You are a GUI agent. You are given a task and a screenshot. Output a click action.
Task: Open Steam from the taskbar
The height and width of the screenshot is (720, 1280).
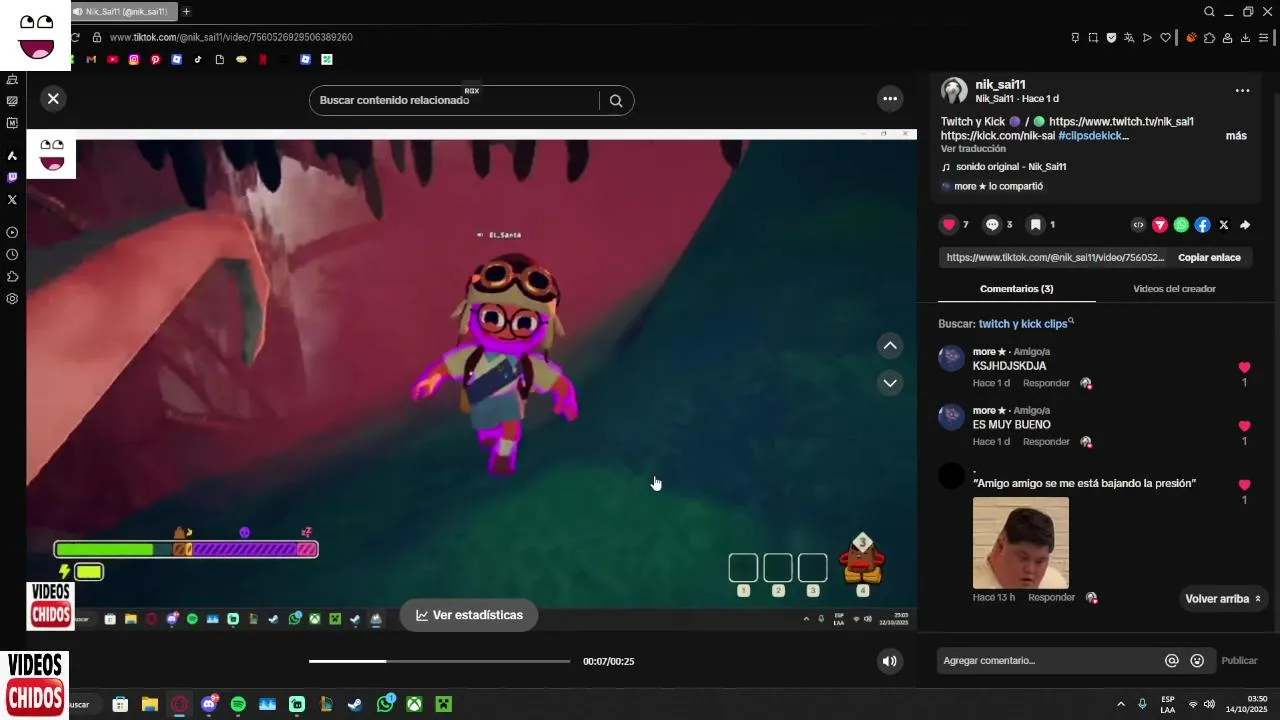point(355,704)
